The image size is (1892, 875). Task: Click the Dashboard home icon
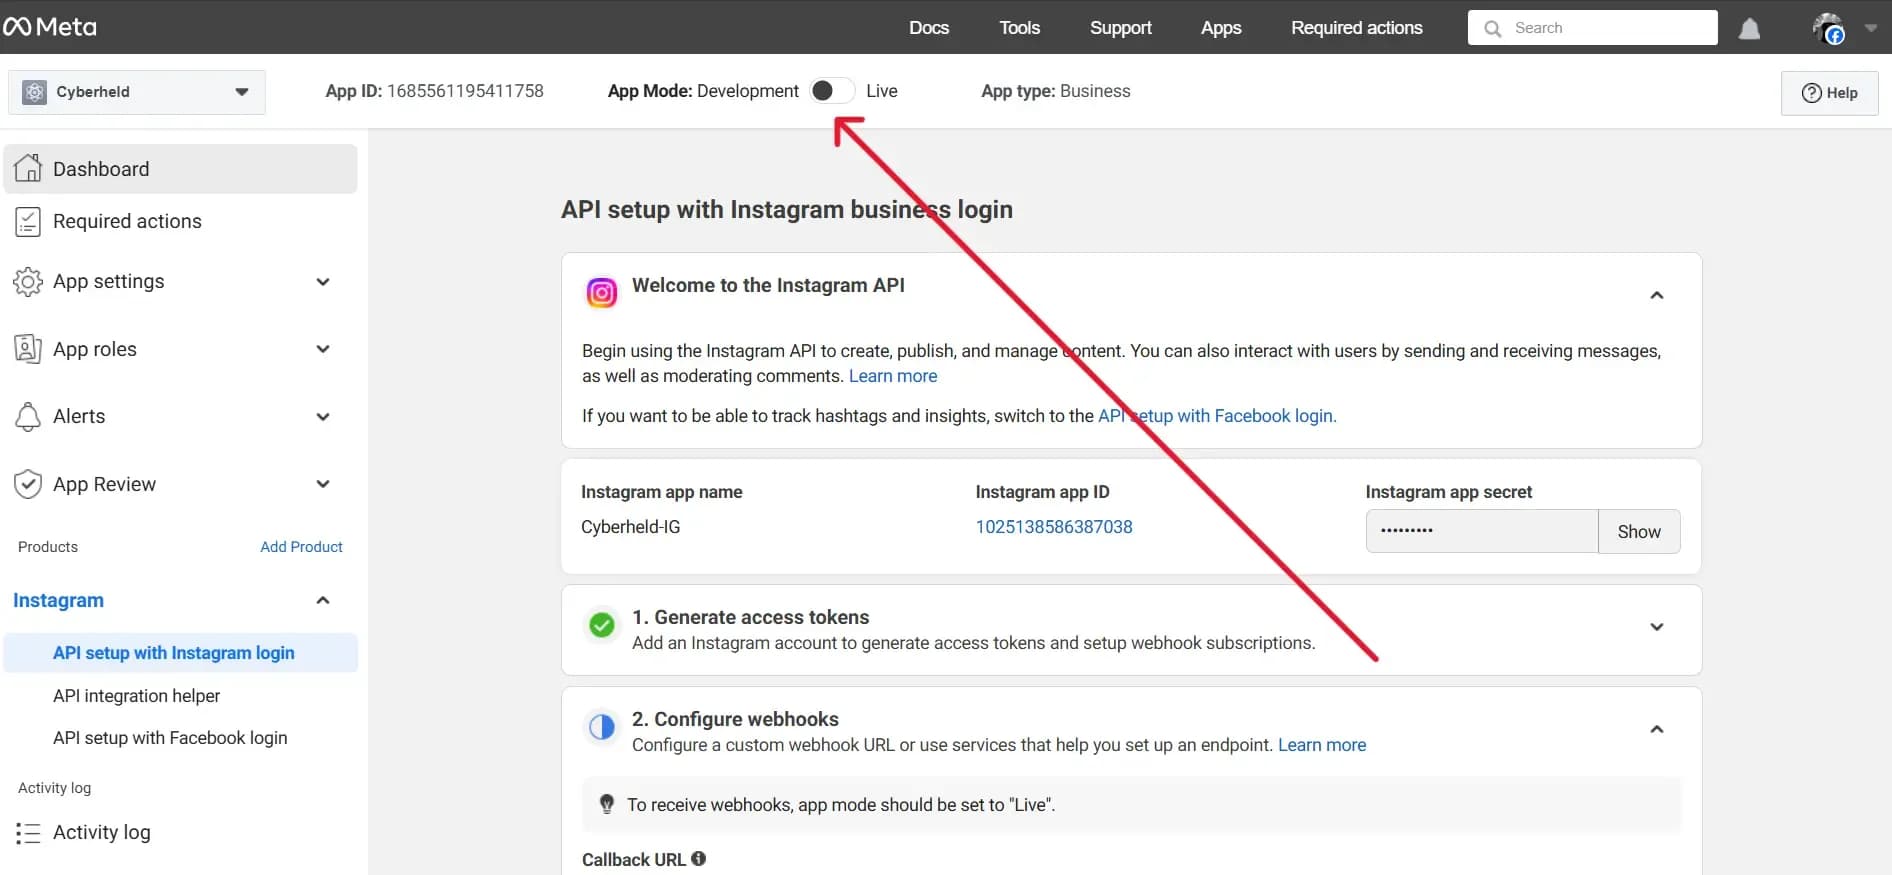pyautogui.click(x=28, y=168)
